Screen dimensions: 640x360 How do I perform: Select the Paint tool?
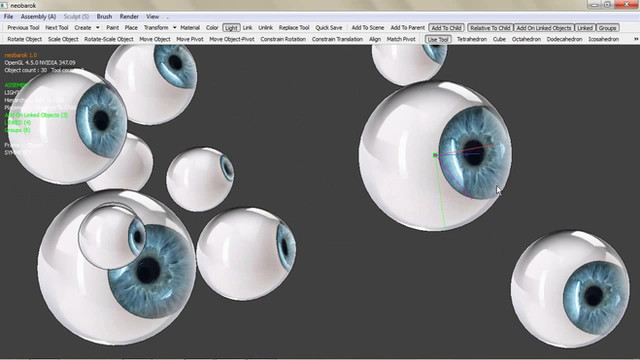click(113, 28)
